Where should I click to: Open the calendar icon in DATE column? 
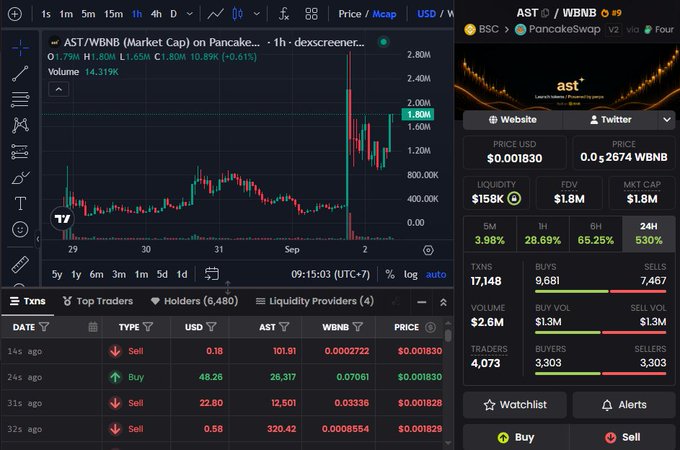pos(93,327)
